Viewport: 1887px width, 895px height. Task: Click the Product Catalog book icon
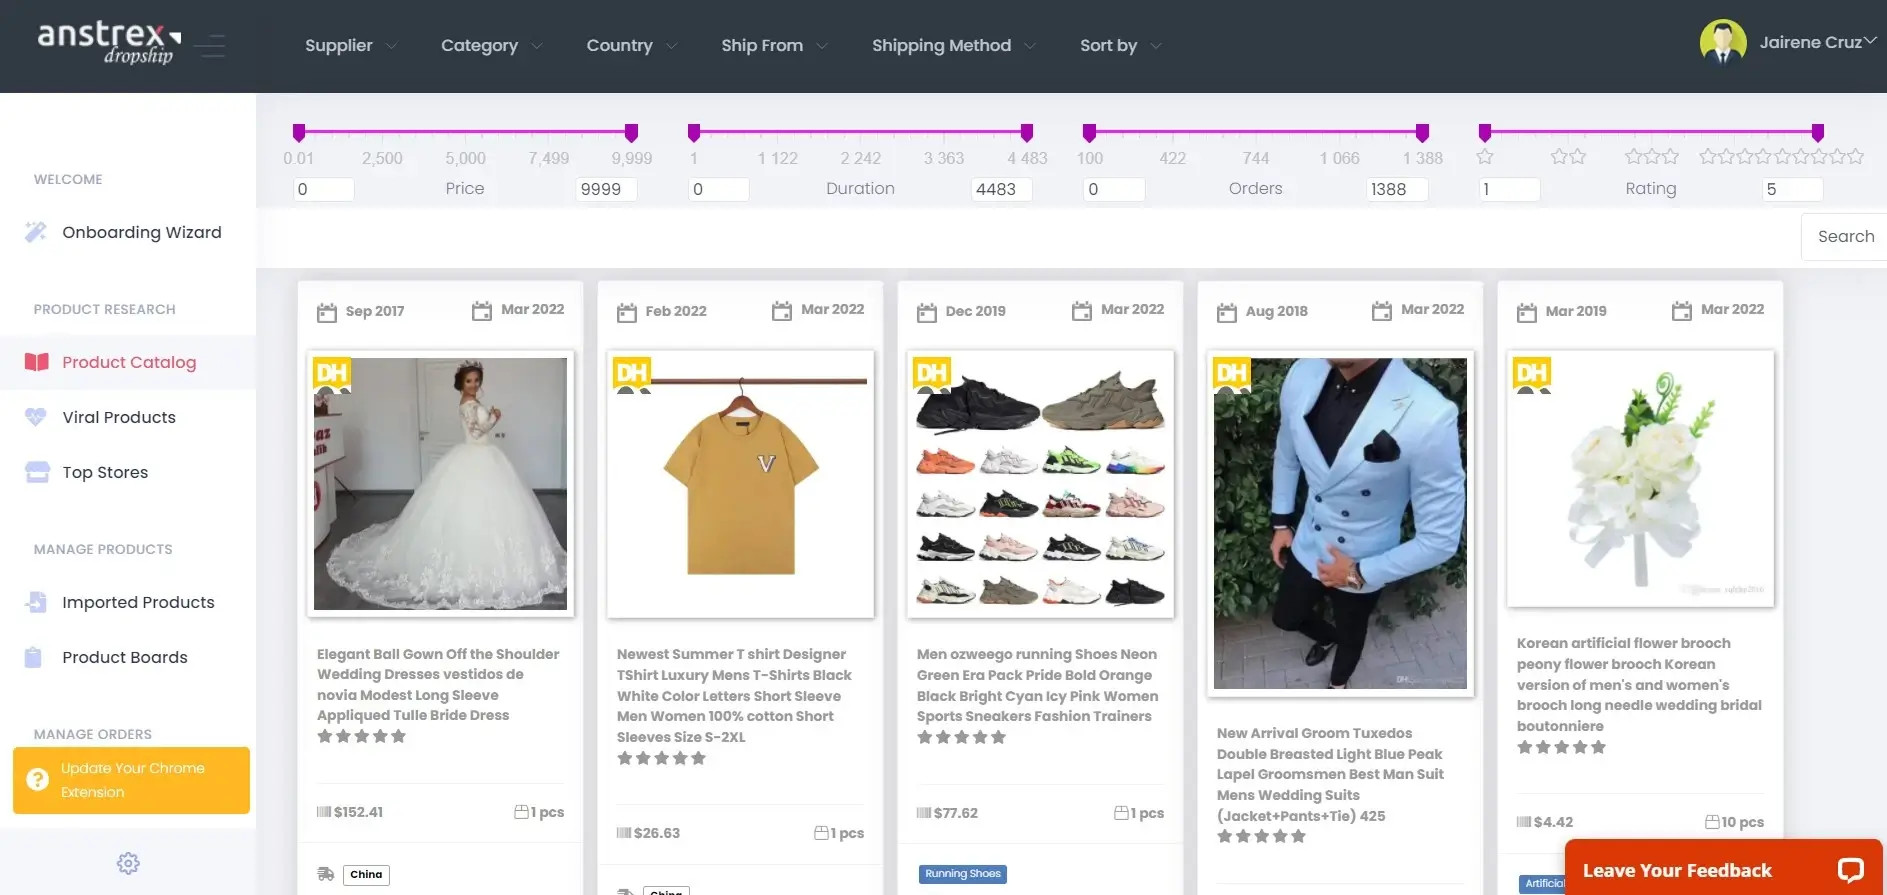click(x=36, y=362)
